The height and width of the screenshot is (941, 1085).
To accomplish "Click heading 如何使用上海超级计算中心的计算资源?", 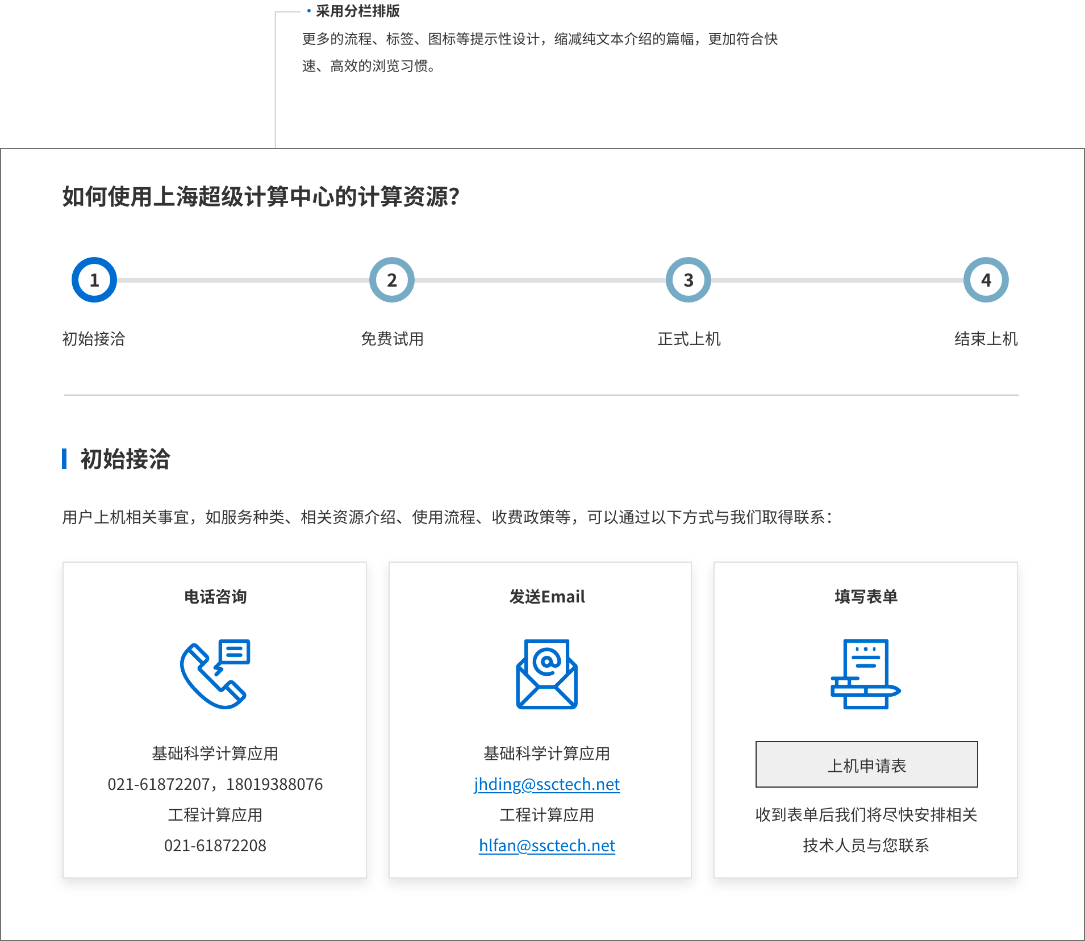I will (261, 197).
